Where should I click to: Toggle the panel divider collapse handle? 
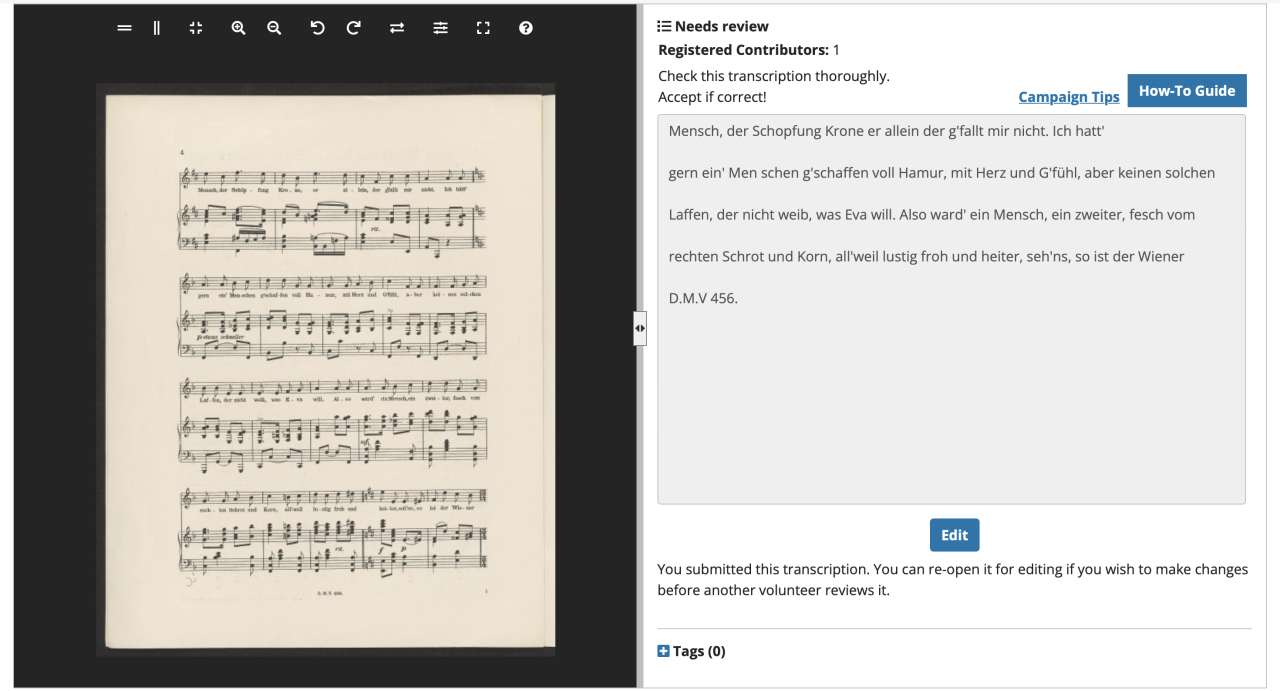[640, 328]
